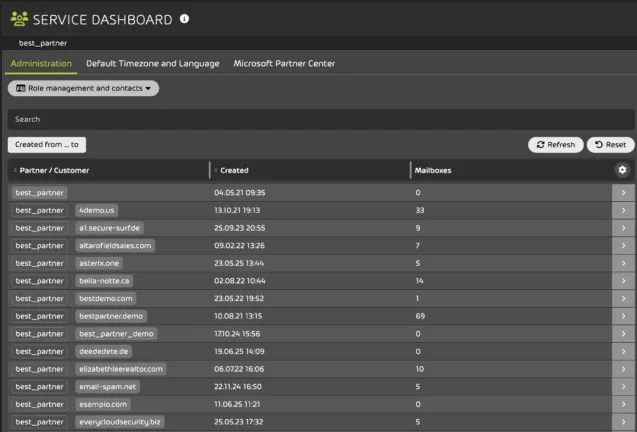Open the Administration tab
Screen dimensions: 637x432
pyautogui.click(x=41, y=63)
